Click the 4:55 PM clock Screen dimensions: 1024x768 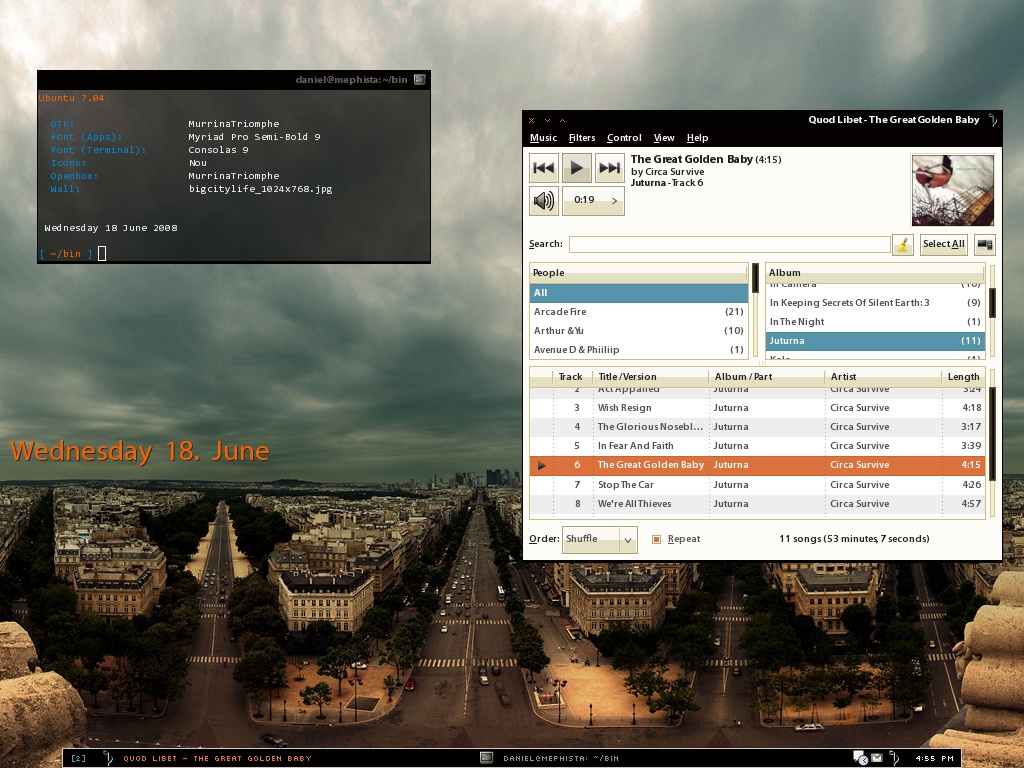point(935,758)
